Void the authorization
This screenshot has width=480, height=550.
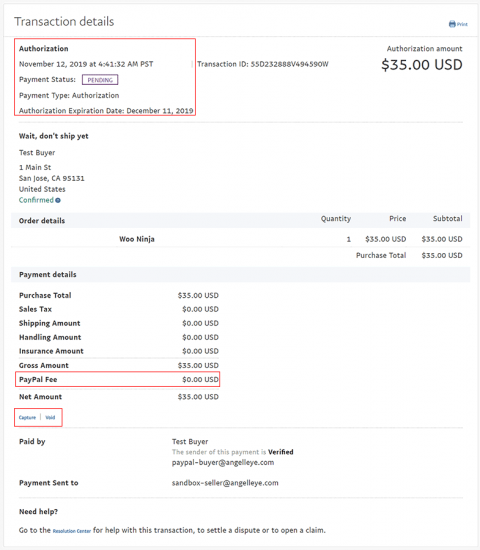(50, 417)
